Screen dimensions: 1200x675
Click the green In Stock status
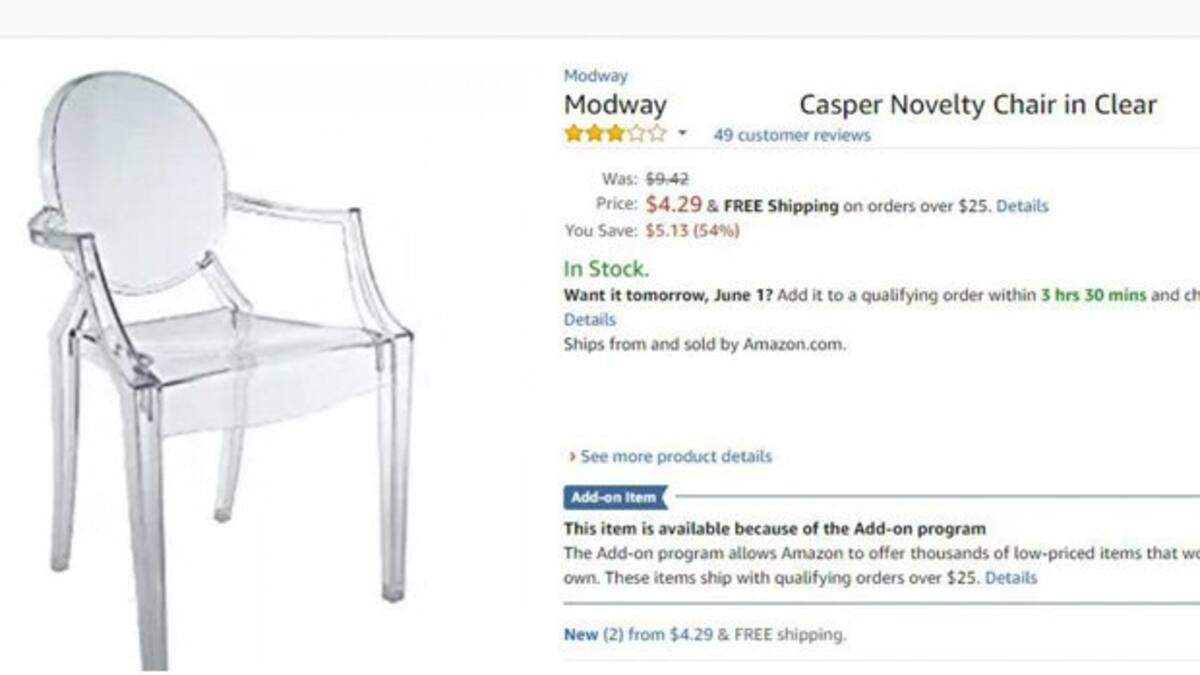pyautogui.click(x=606, y=268)
